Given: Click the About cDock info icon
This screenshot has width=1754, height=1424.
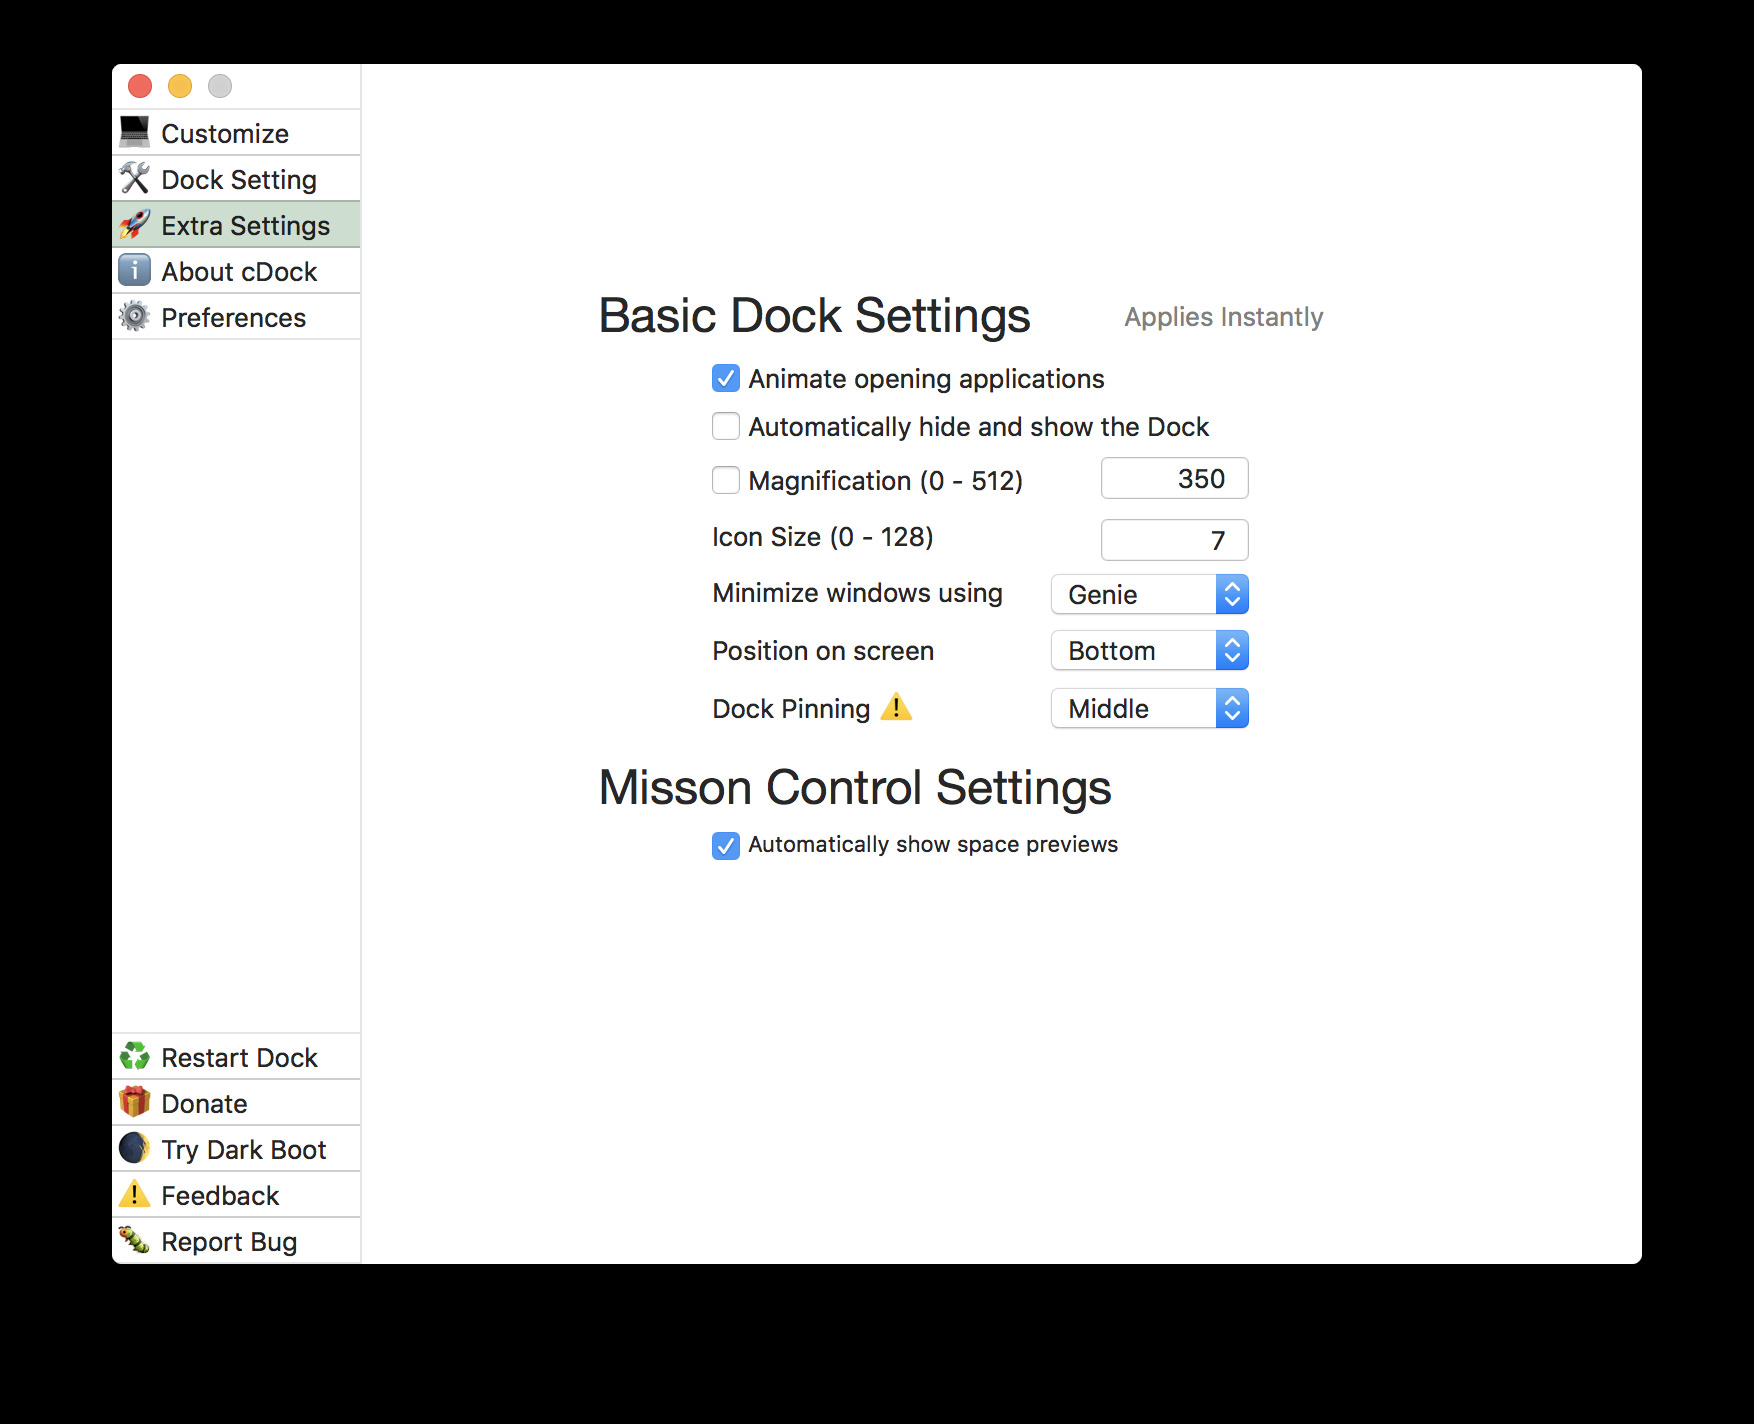Looking at the screenshot, I should tap(135, 270).
